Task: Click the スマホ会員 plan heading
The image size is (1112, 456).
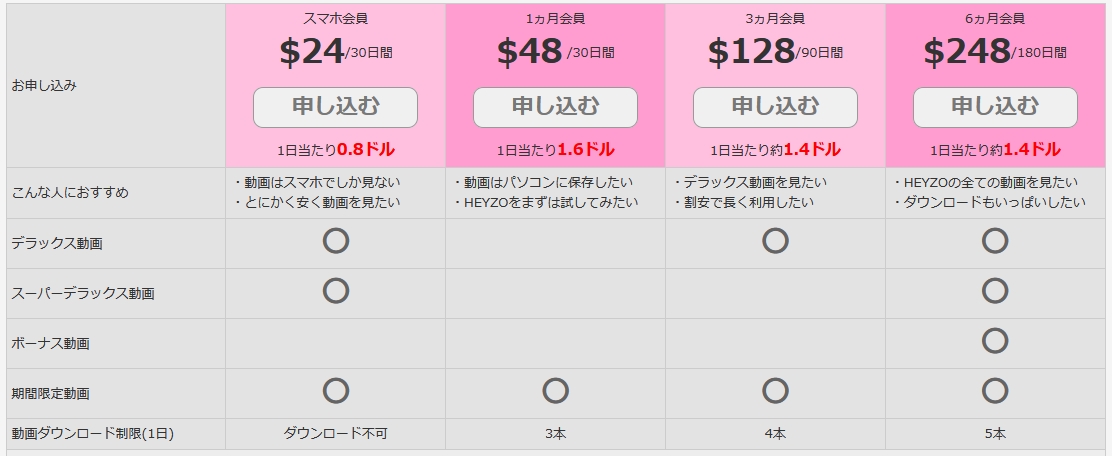Action: [x=335, y=18]
